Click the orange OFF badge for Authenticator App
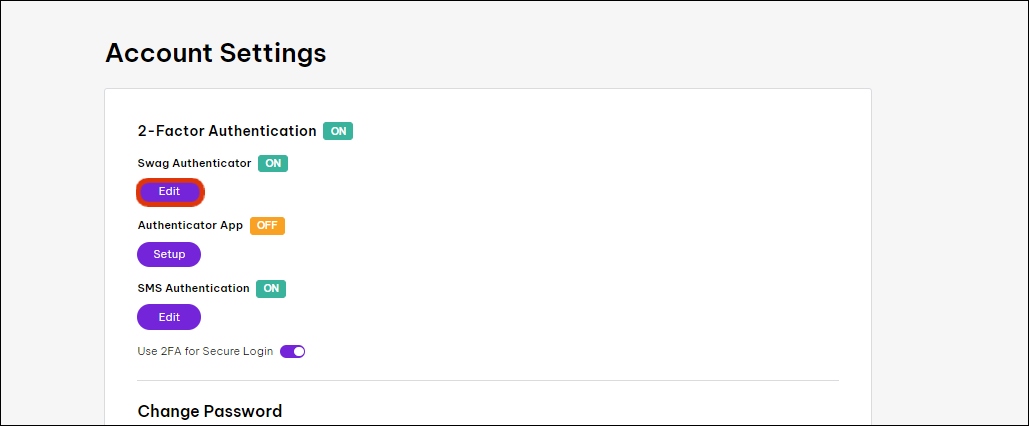 267,226
